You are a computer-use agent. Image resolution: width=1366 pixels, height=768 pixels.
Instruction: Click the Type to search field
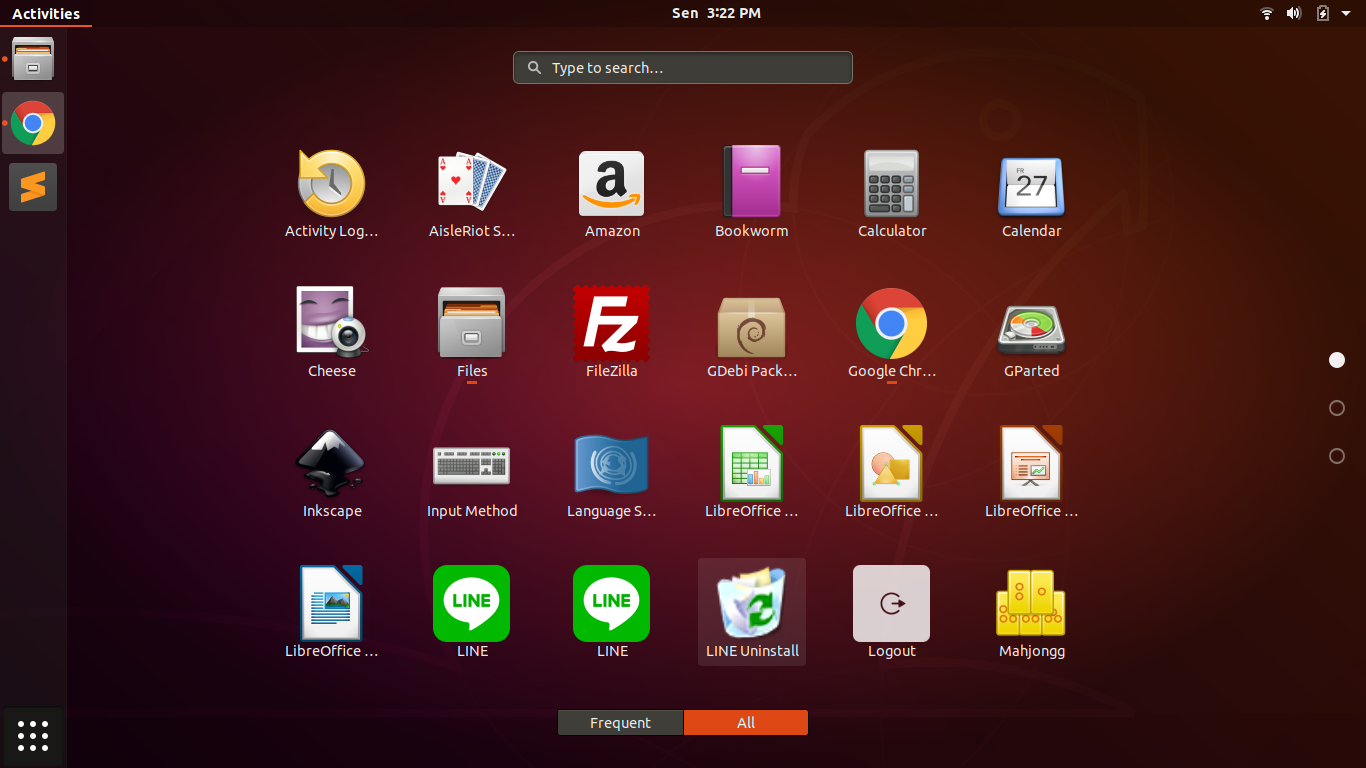[683, 68]
